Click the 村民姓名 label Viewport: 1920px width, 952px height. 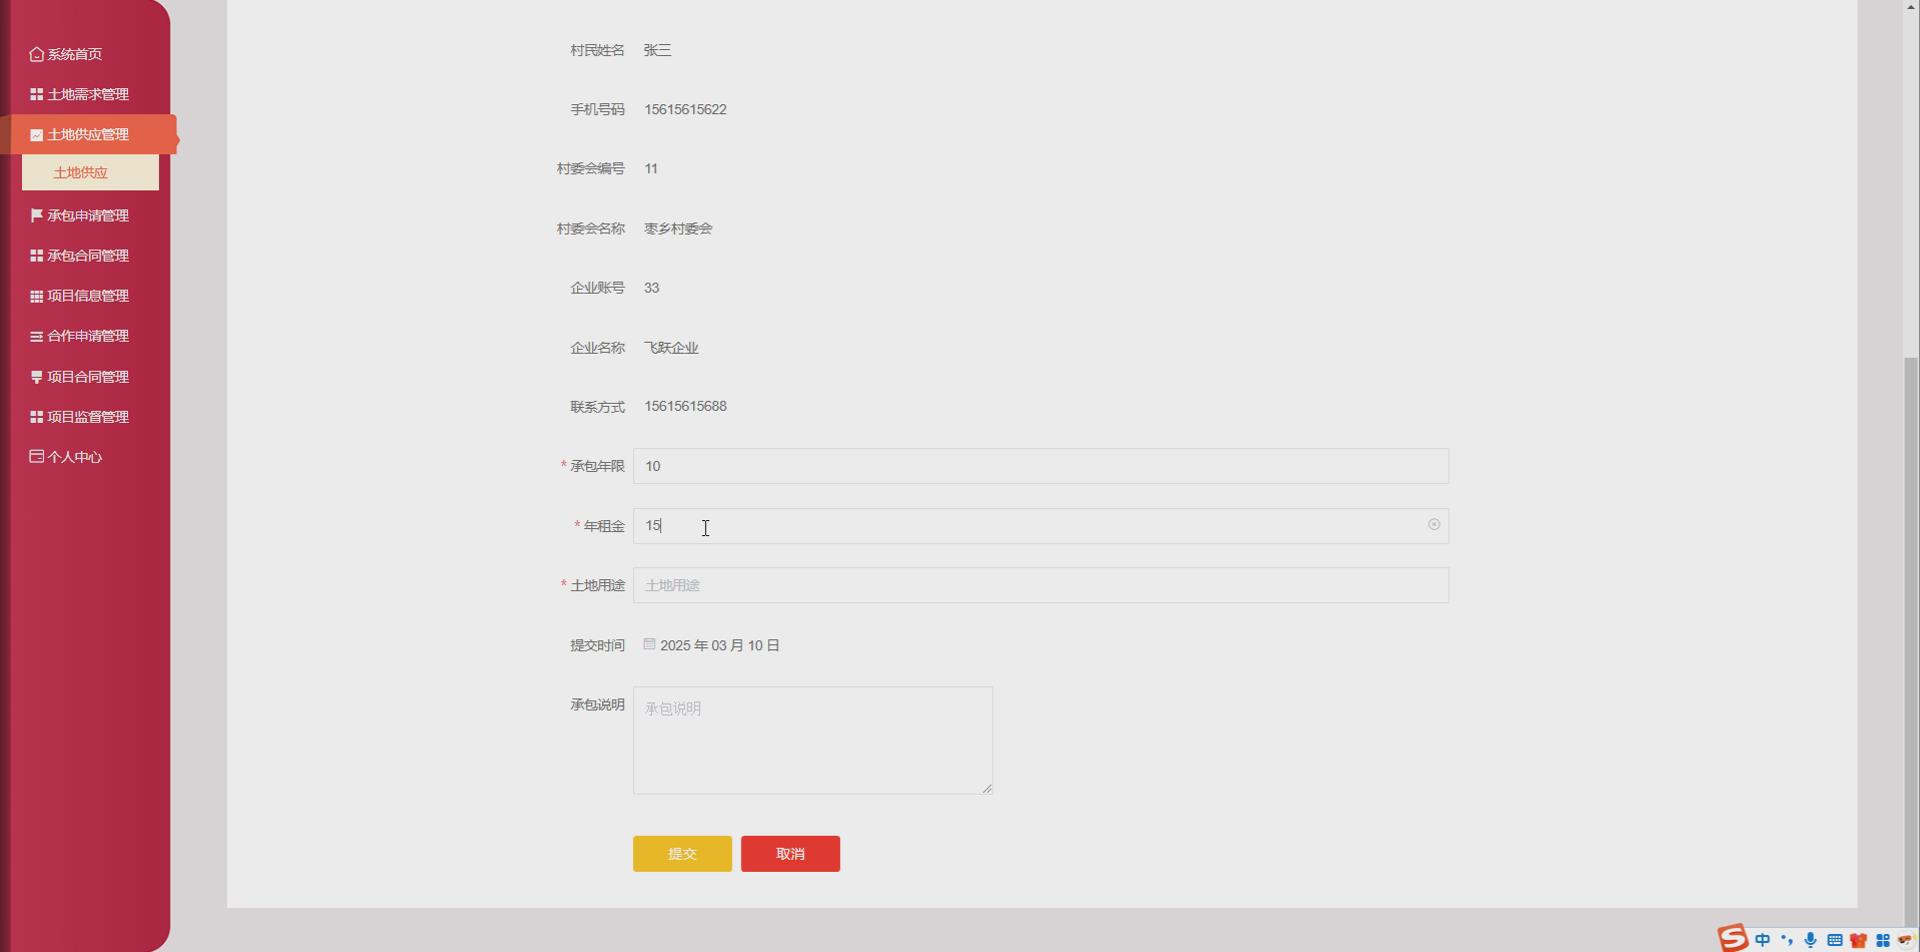597,50
